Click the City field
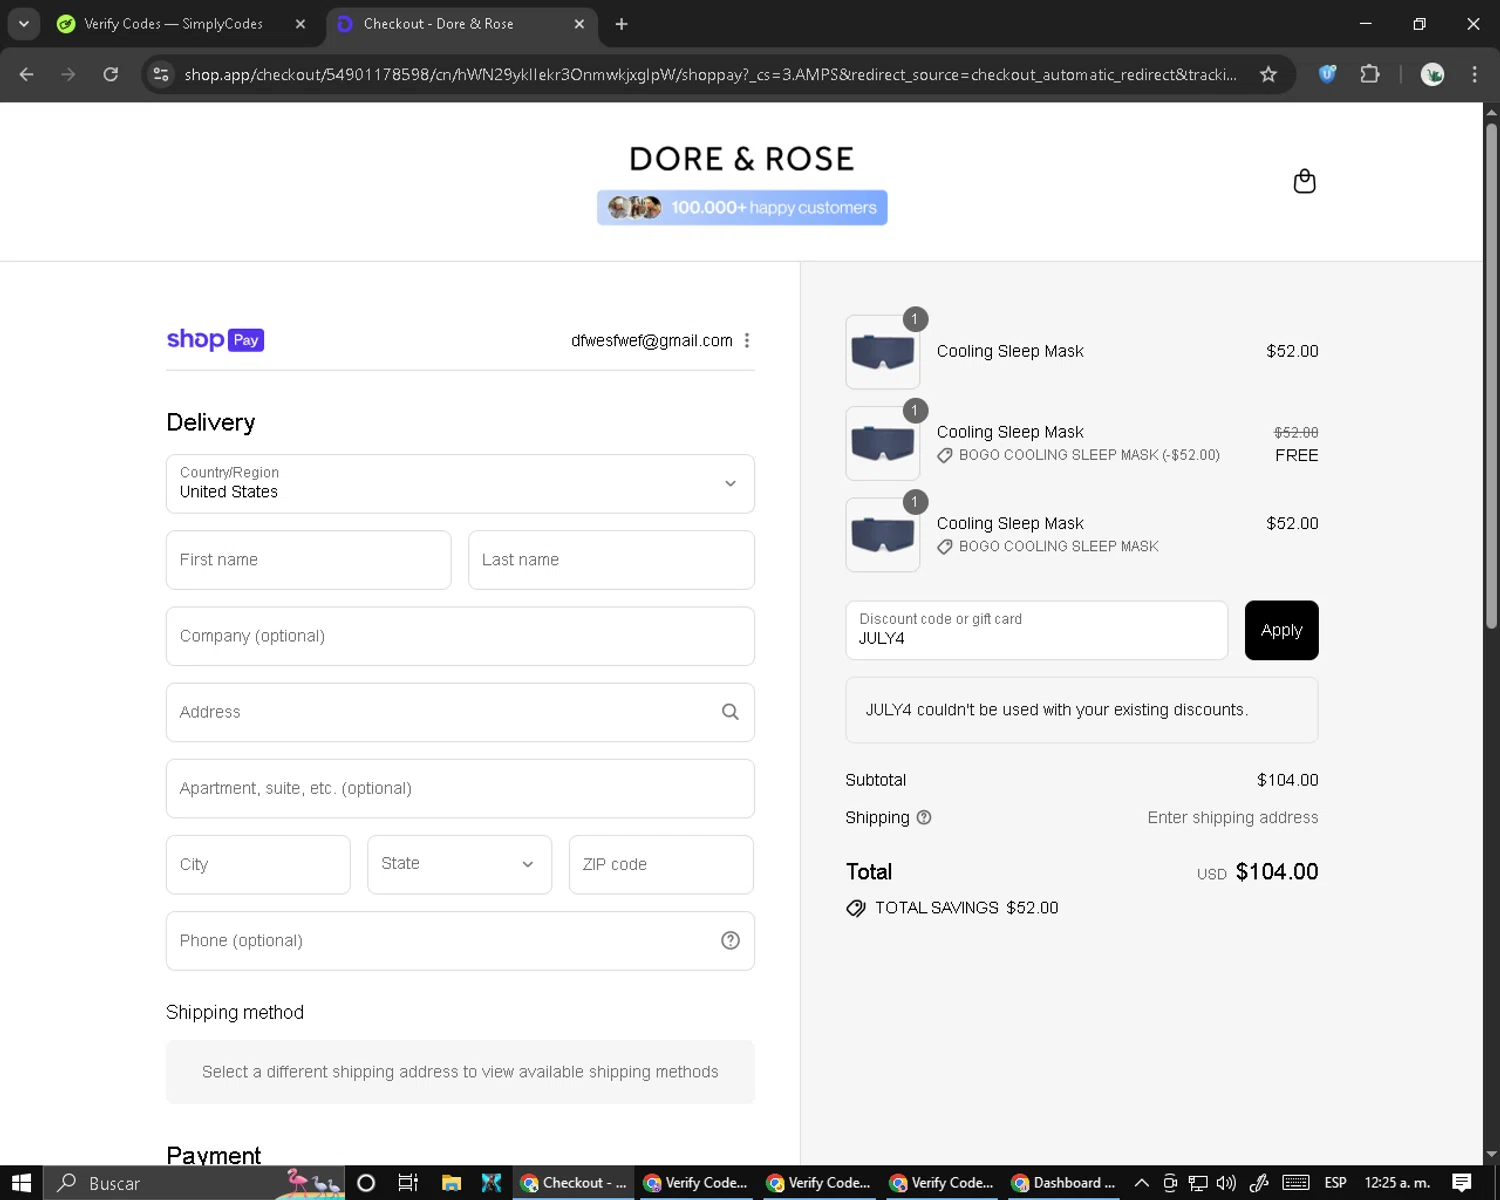1500x1200 pixels. point(258,864)
